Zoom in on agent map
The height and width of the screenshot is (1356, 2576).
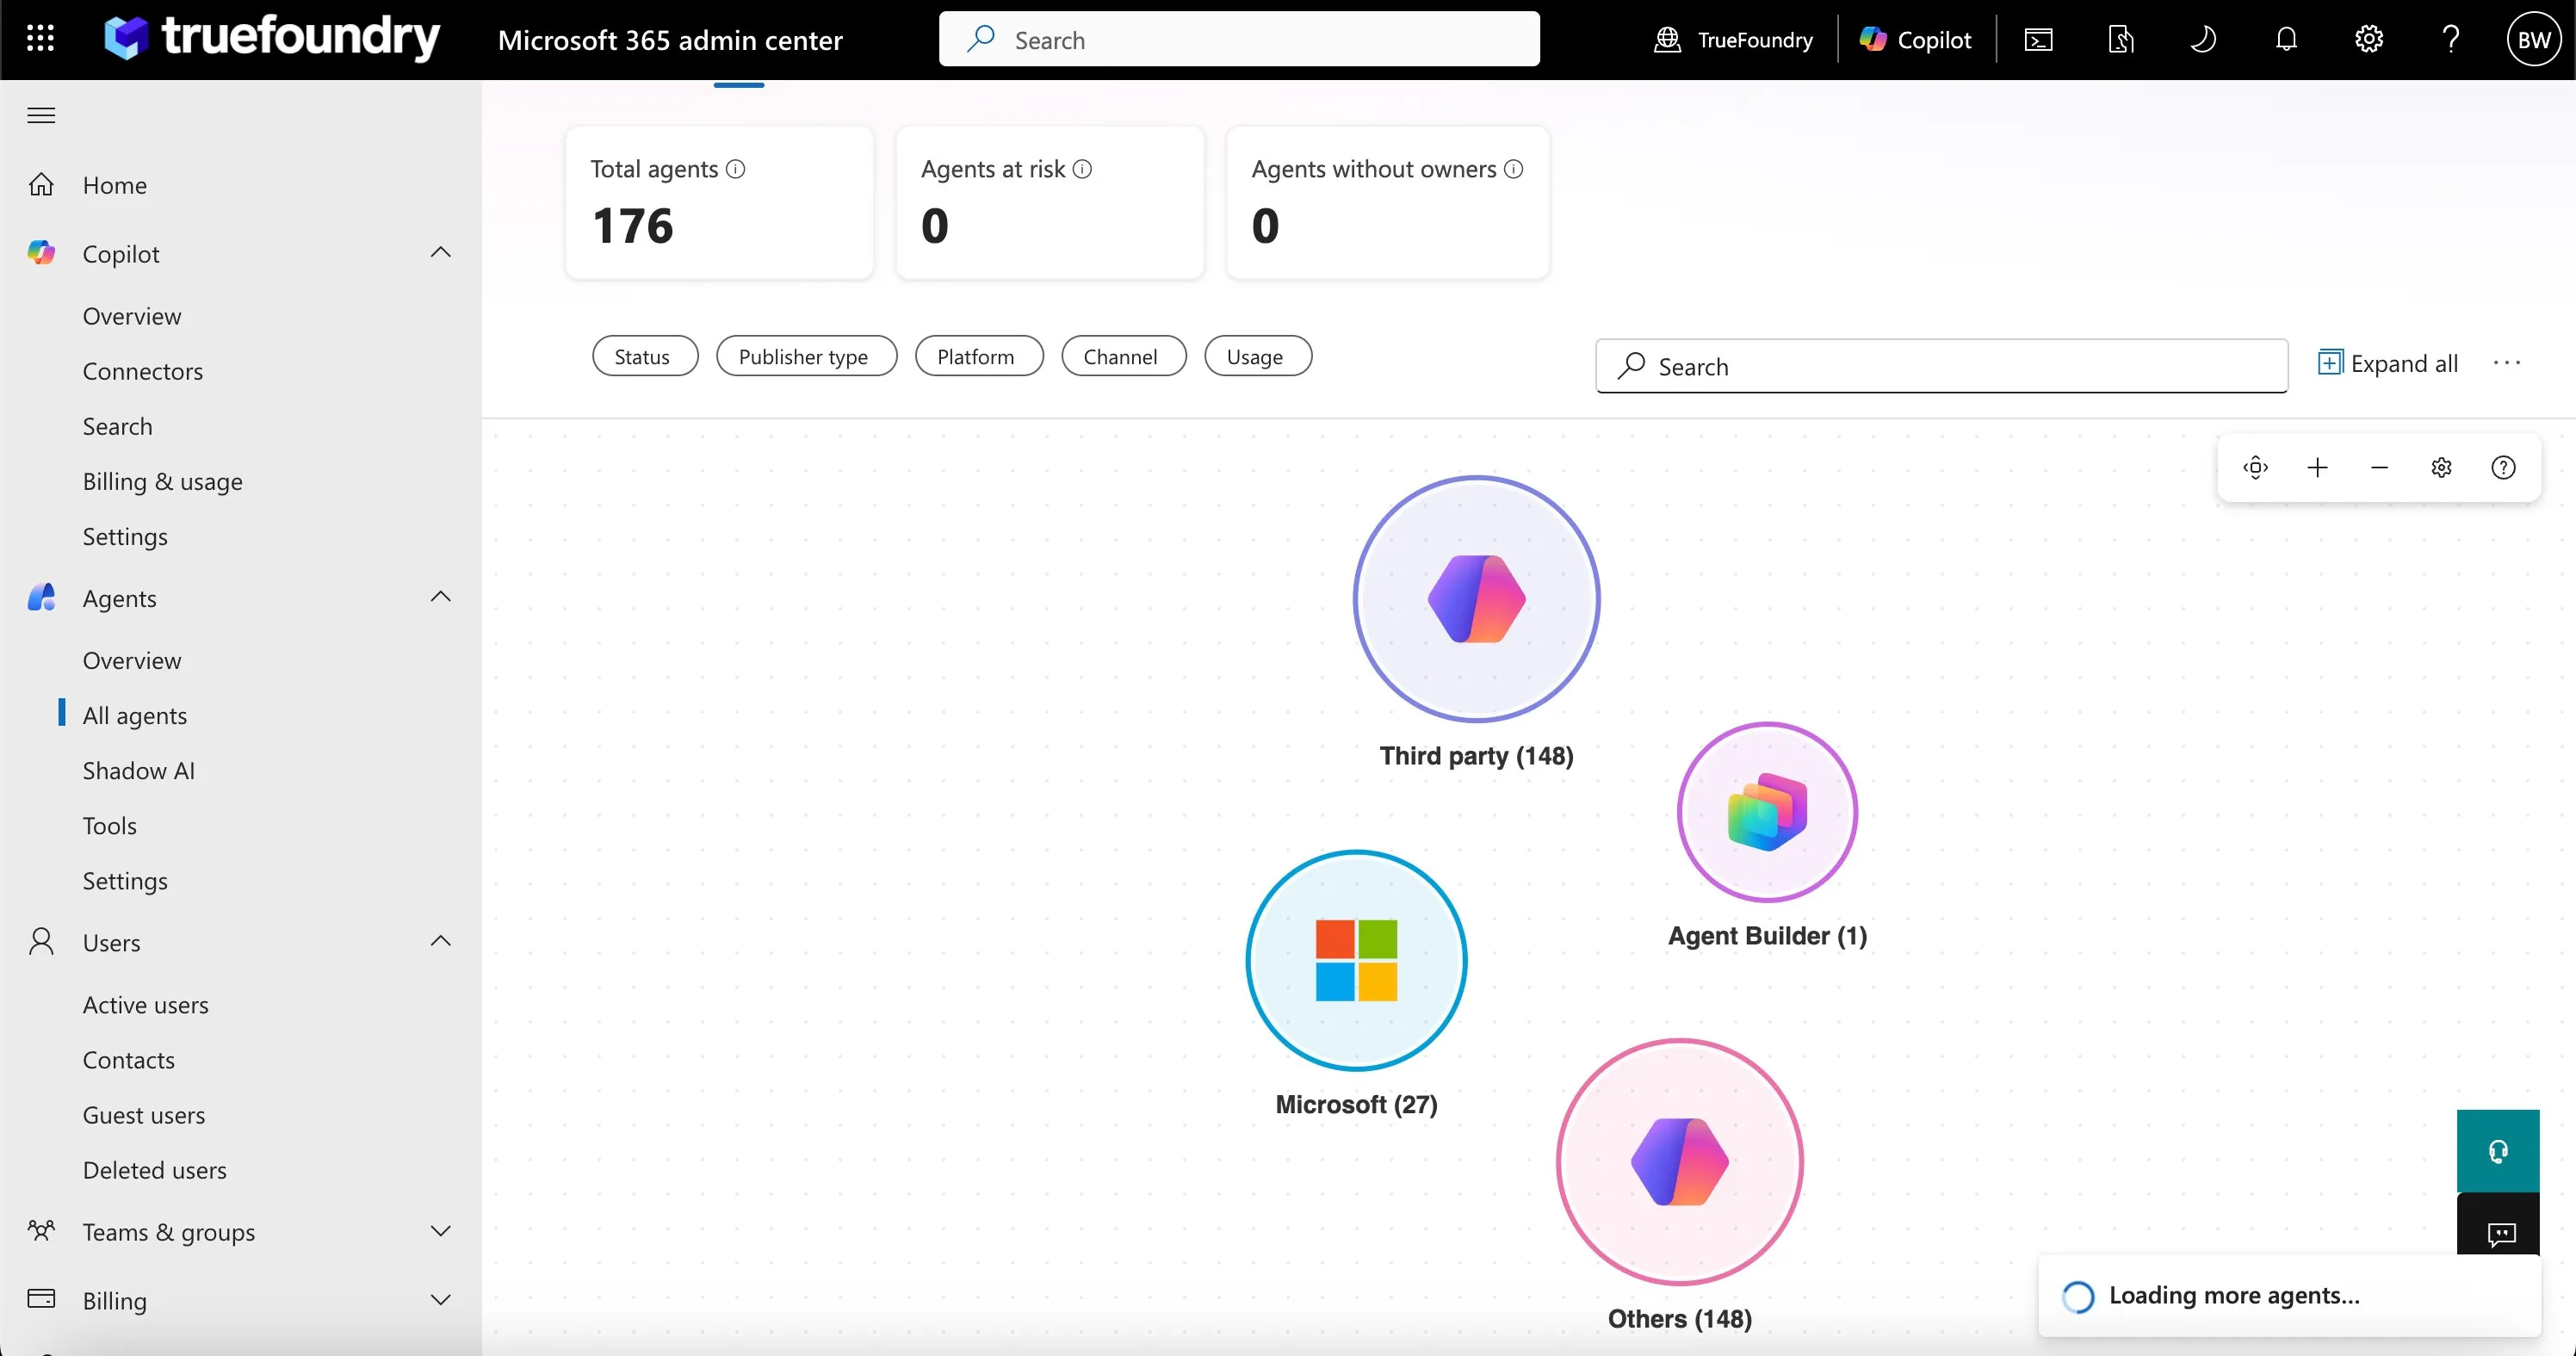tap(2317, 467)
